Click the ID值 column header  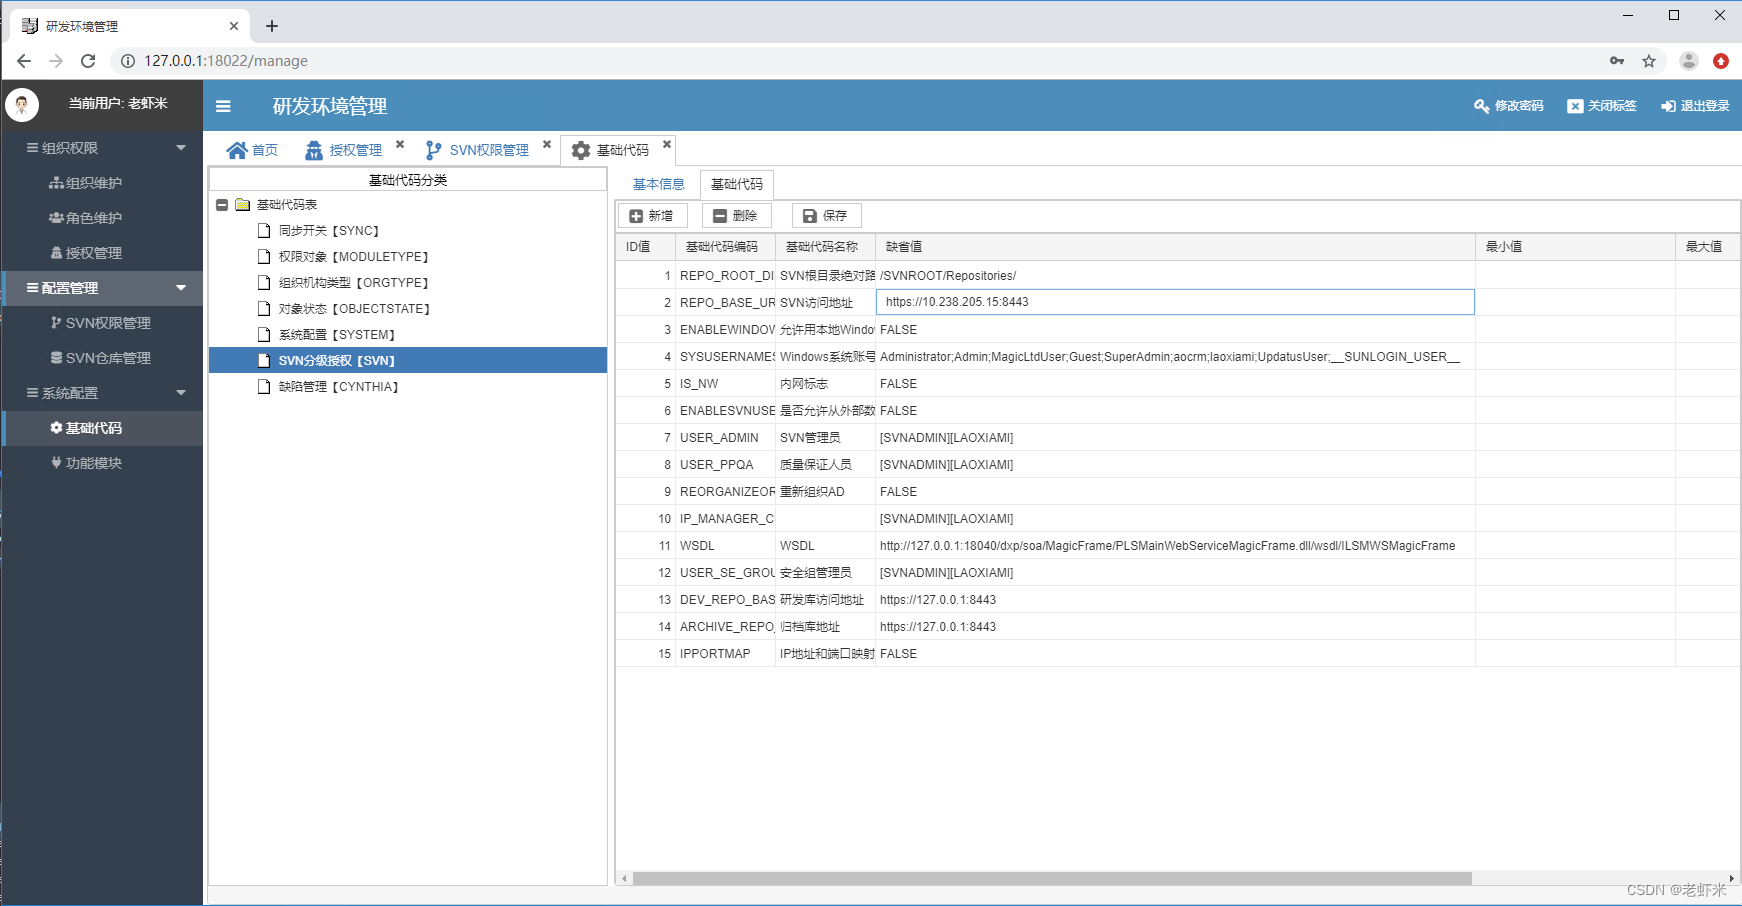pyautogui.click(x=645, y=247)
